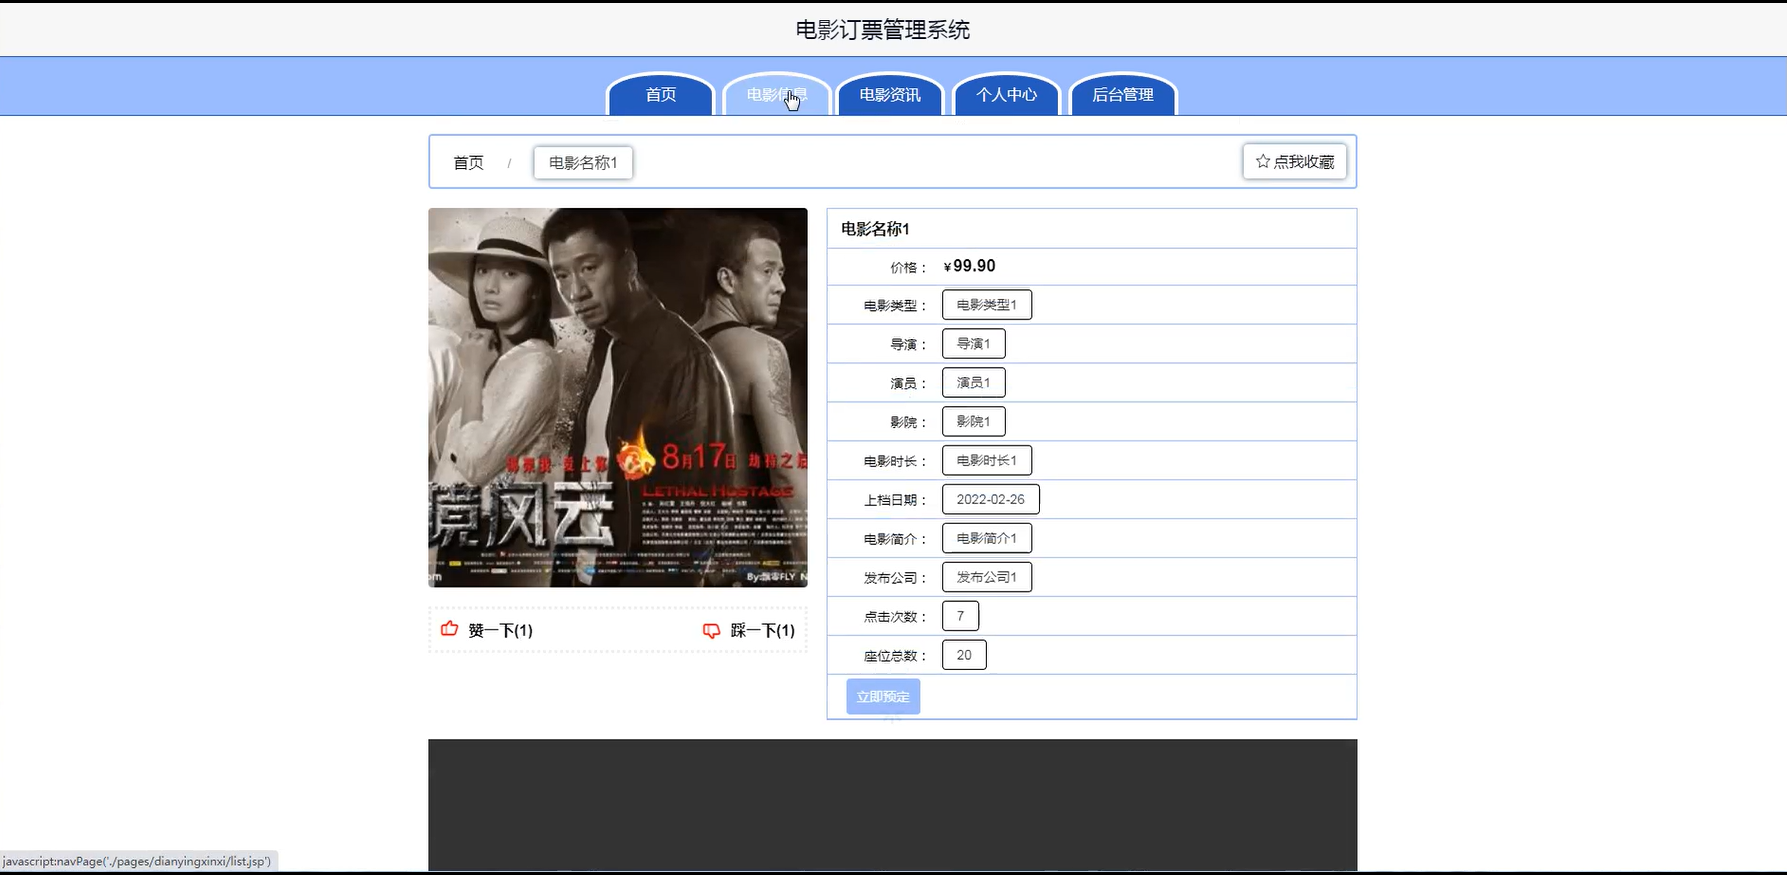Screen dimensions: 1787x875
Task: Click the 立即预定 booking button
Action: pos(883,697)
